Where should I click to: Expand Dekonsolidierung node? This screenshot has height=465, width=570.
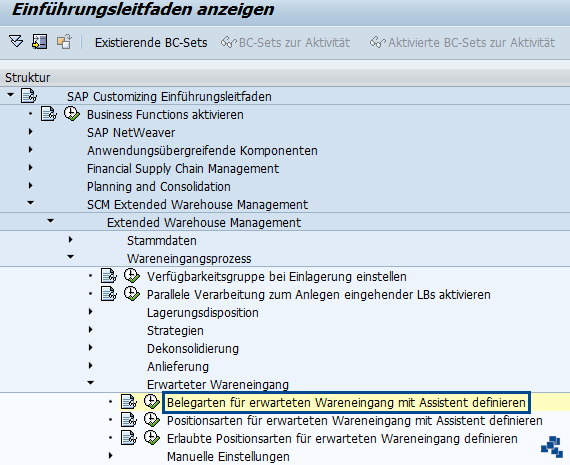pos(91,348)
